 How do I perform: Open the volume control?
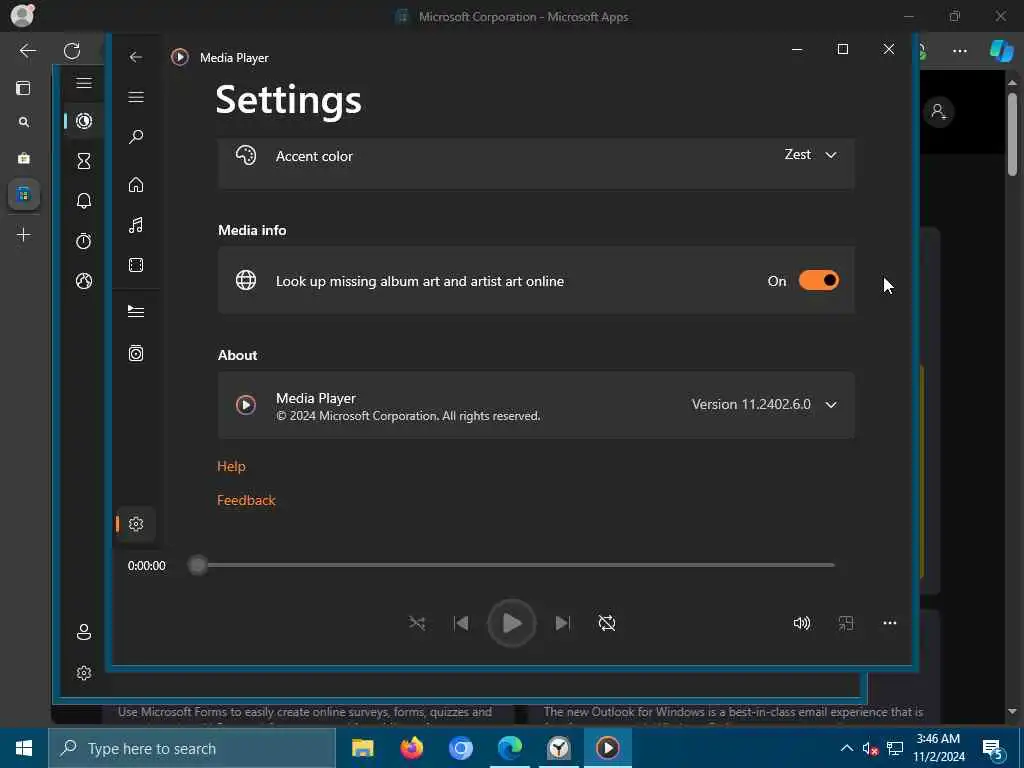801,623
